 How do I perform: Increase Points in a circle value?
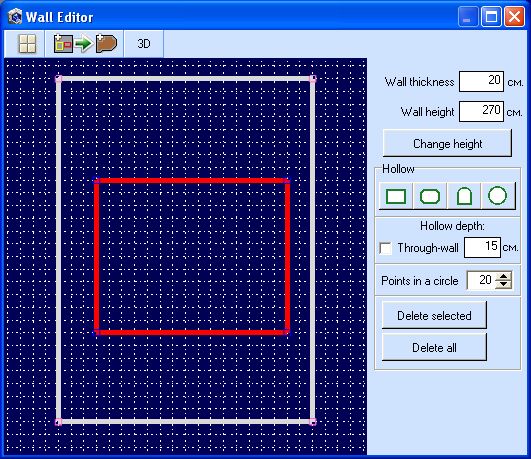tap(503, 276)
